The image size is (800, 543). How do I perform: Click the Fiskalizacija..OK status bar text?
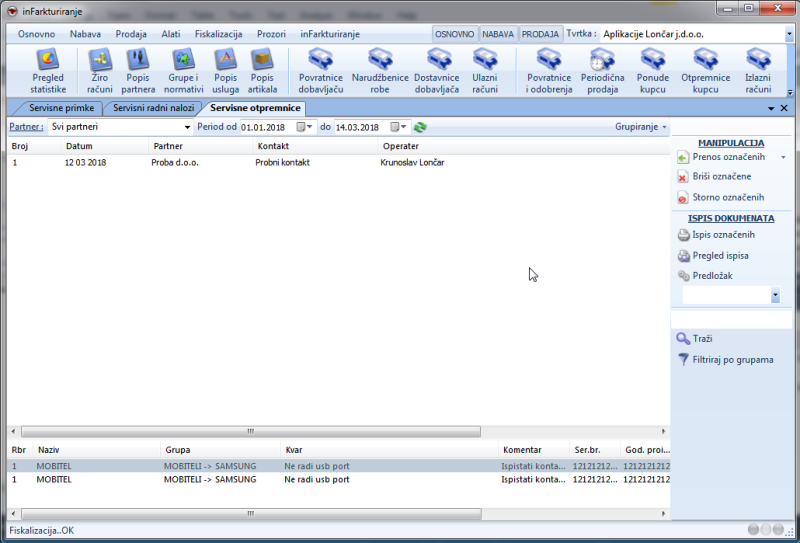tap(42, 531)
